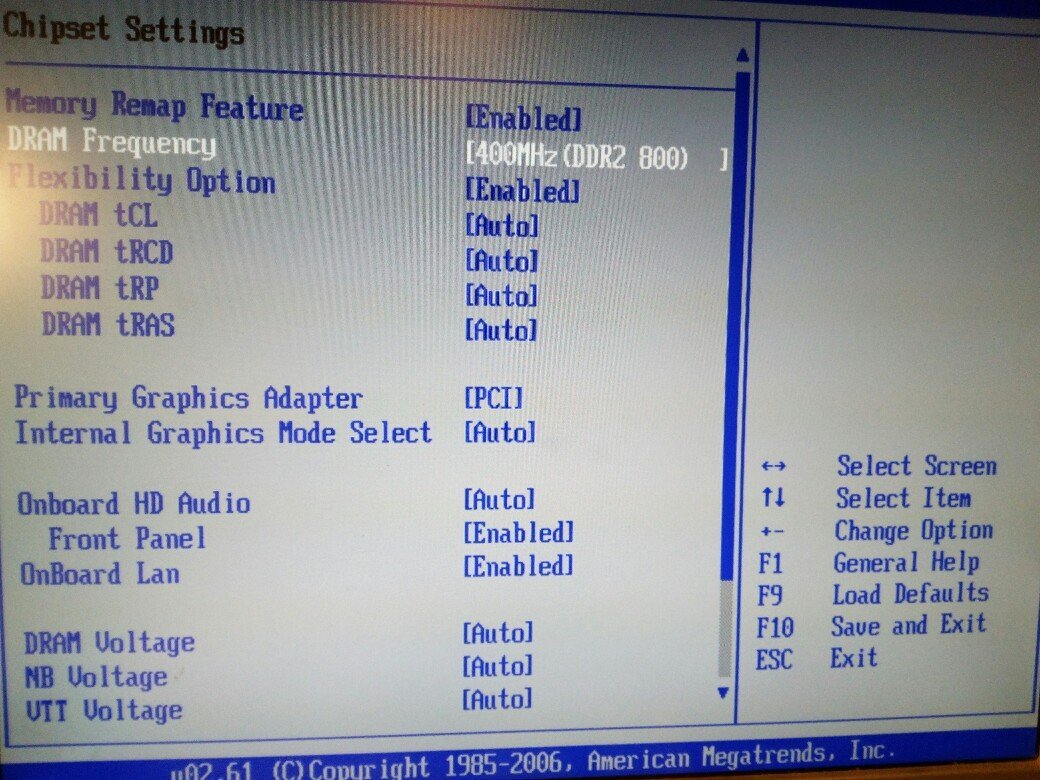Click the scrollbar down arrow

coord(724,693)
